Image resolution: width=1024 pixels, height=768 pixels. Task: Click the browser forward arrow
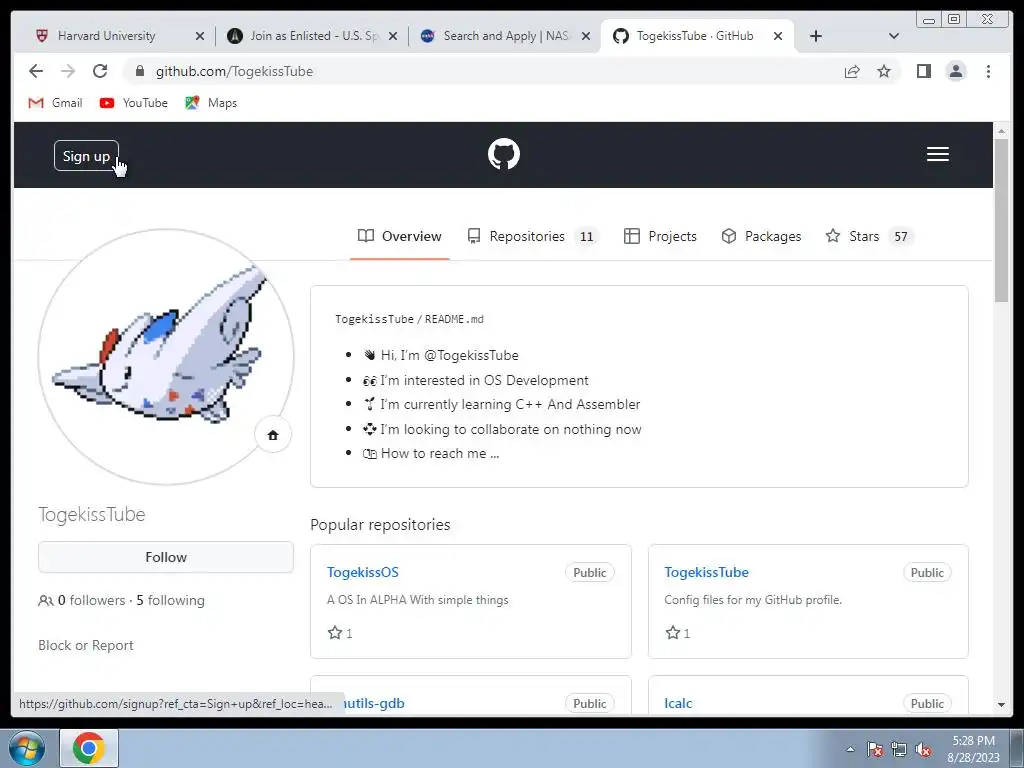click(x=68, y=71)
